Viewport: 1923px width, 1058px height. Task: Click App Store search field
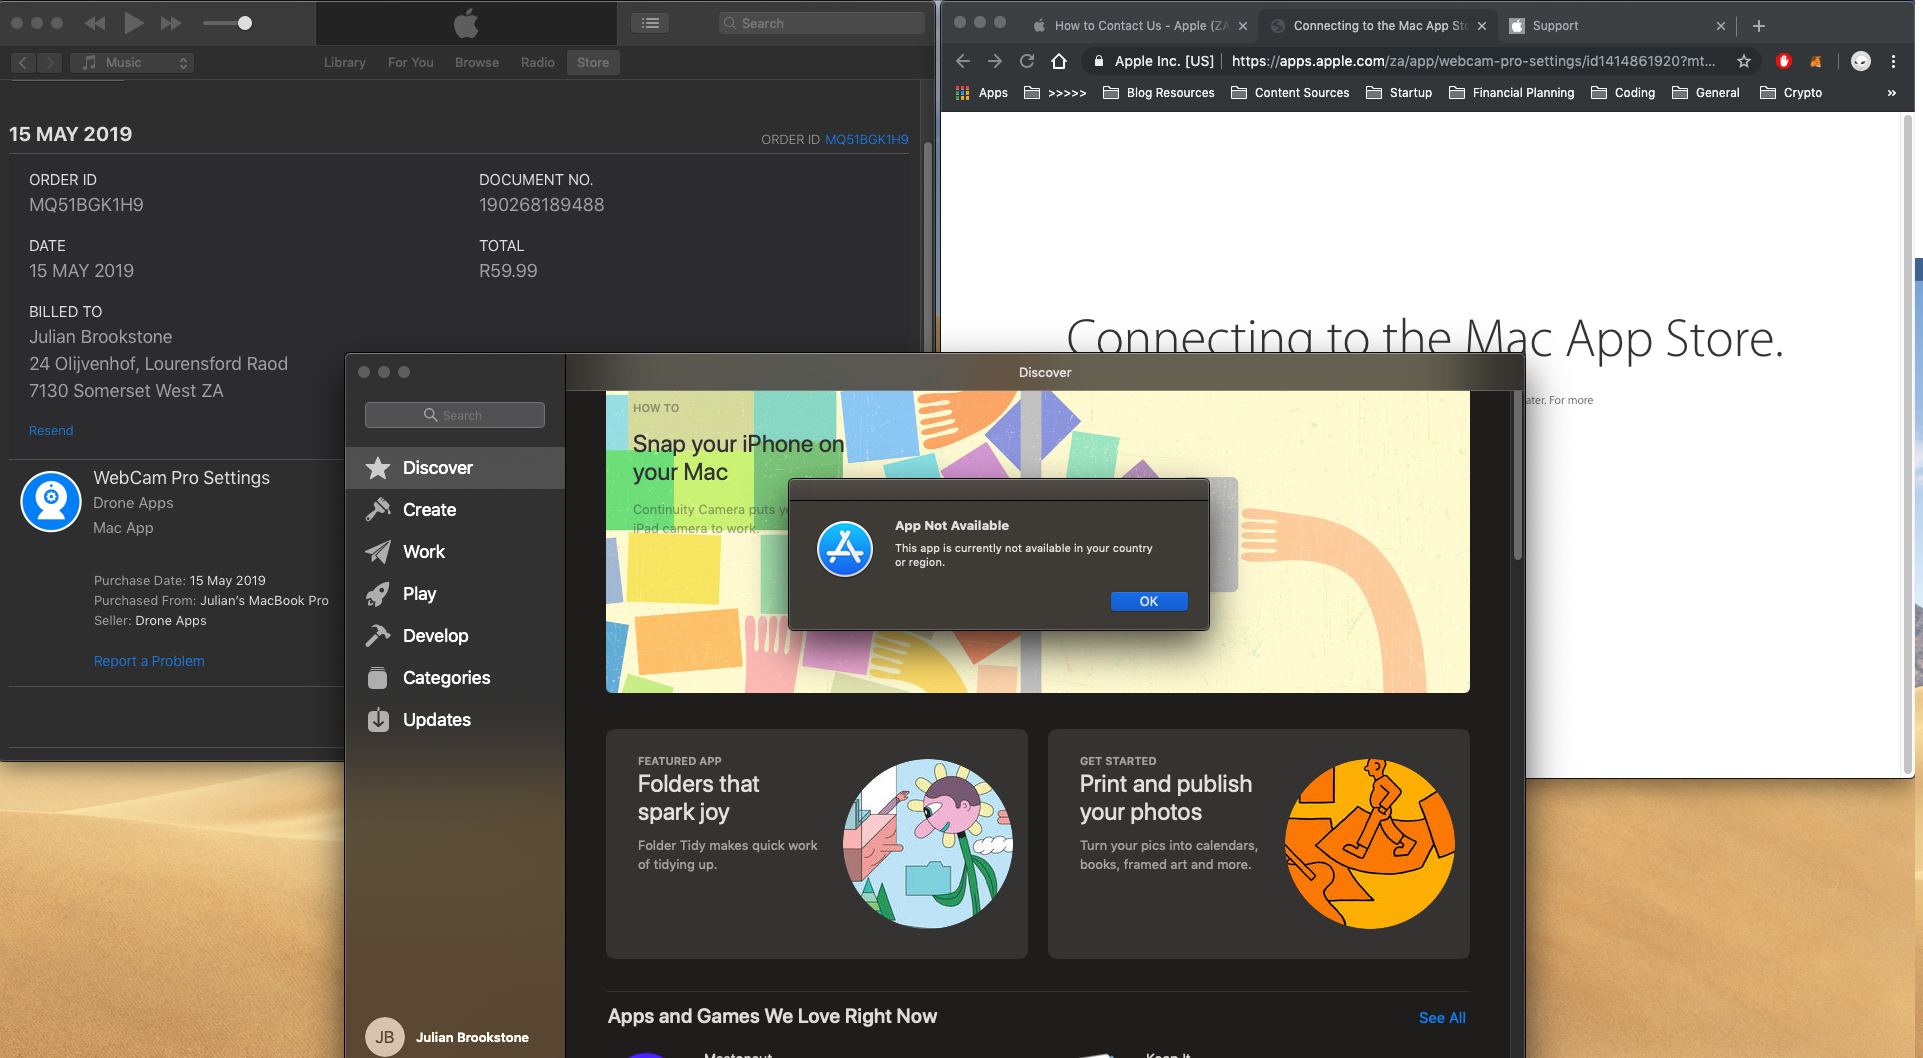click(455, 415)
